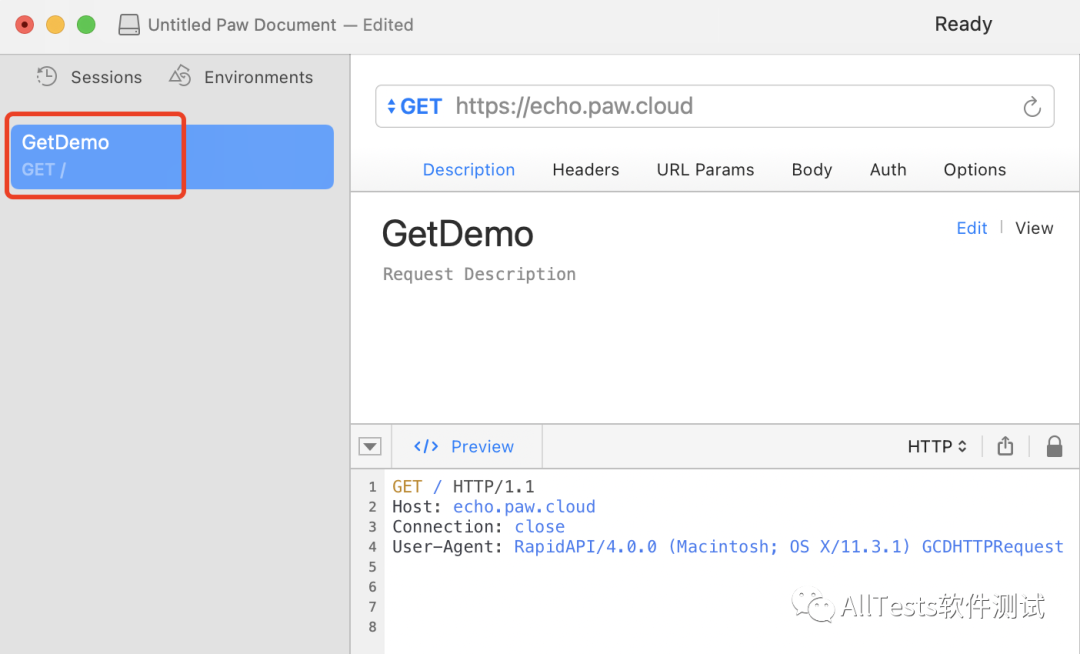Image resolution: width=1080 pixels, height=654 pixels.
Task: Click the Request Description text area
Action: pyautogui.click(x=480, y=274)
